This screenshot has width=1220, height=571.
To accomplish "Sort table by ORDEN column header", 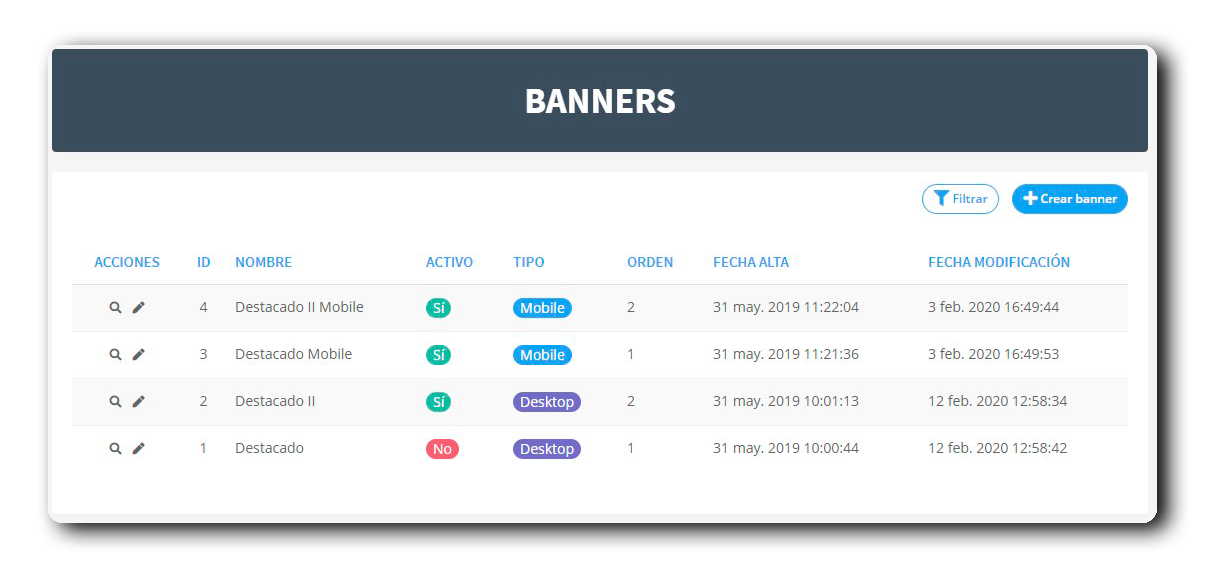I will pyautogui.click(x=650, y=263).
